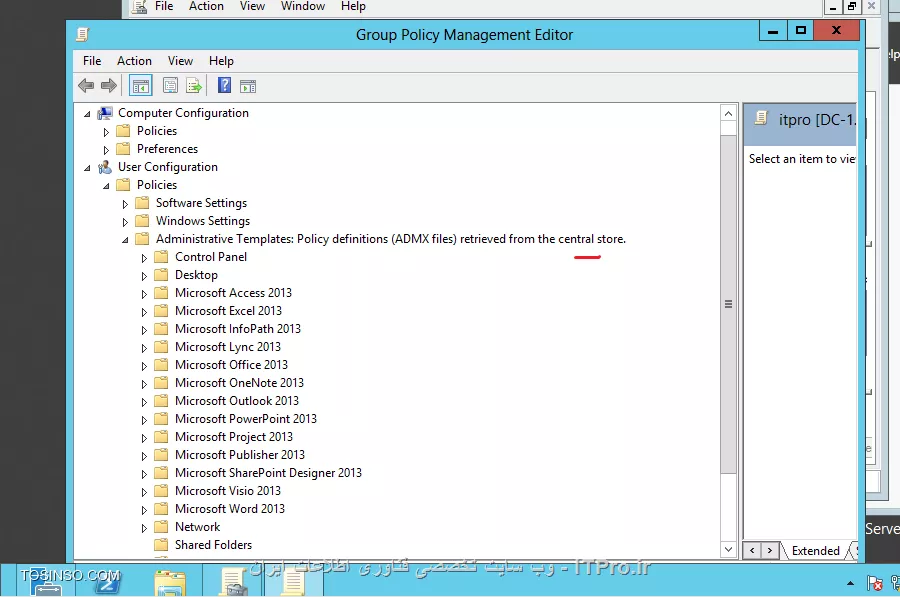Screen dimensions: 900x597
Task: Click the tab strip right arrow
Action: pos(770,551)
